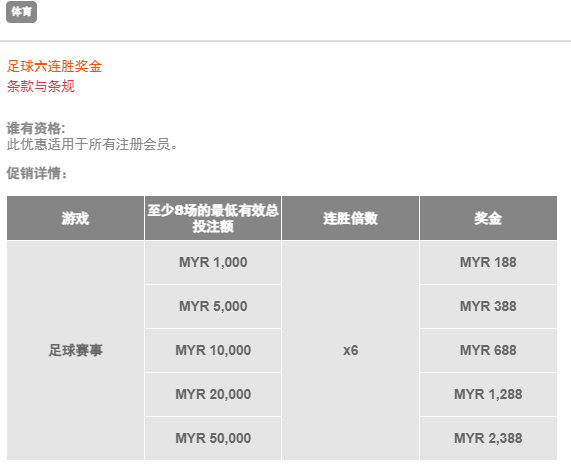Select the 足球赛事 table cell
The height and width of the screenshot is (469, 571).
tap(75, 350)
